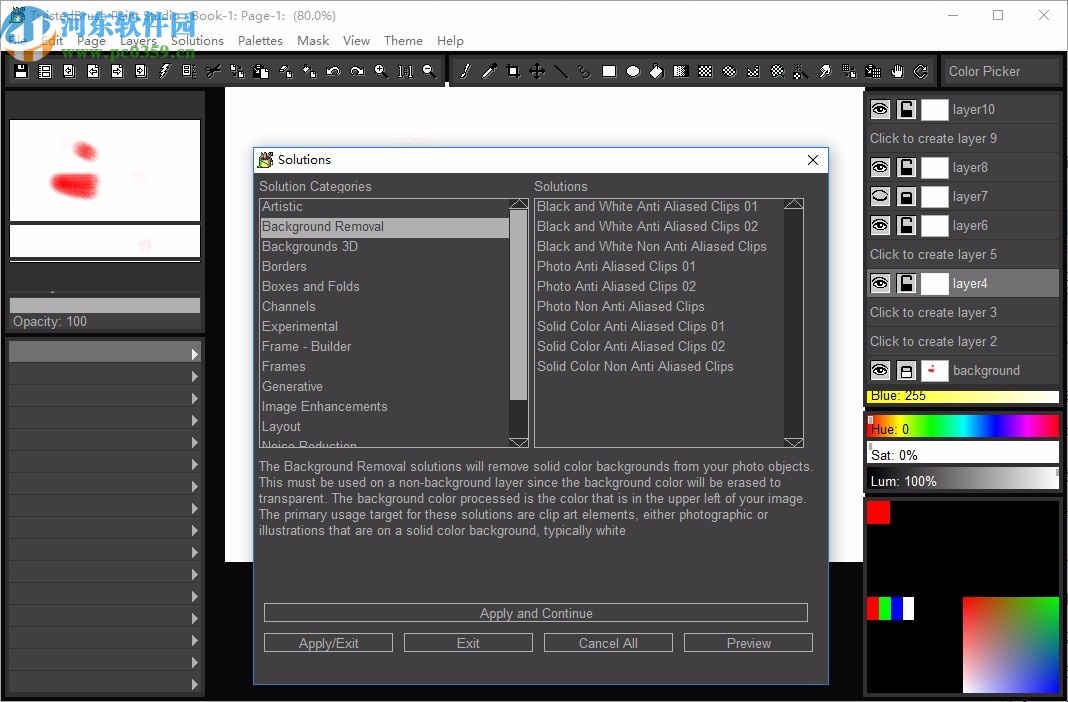Image resolution: width=1068 pixels, height=702 pixels.
Task: Open the Mask menu
Action: coord(313,41)
